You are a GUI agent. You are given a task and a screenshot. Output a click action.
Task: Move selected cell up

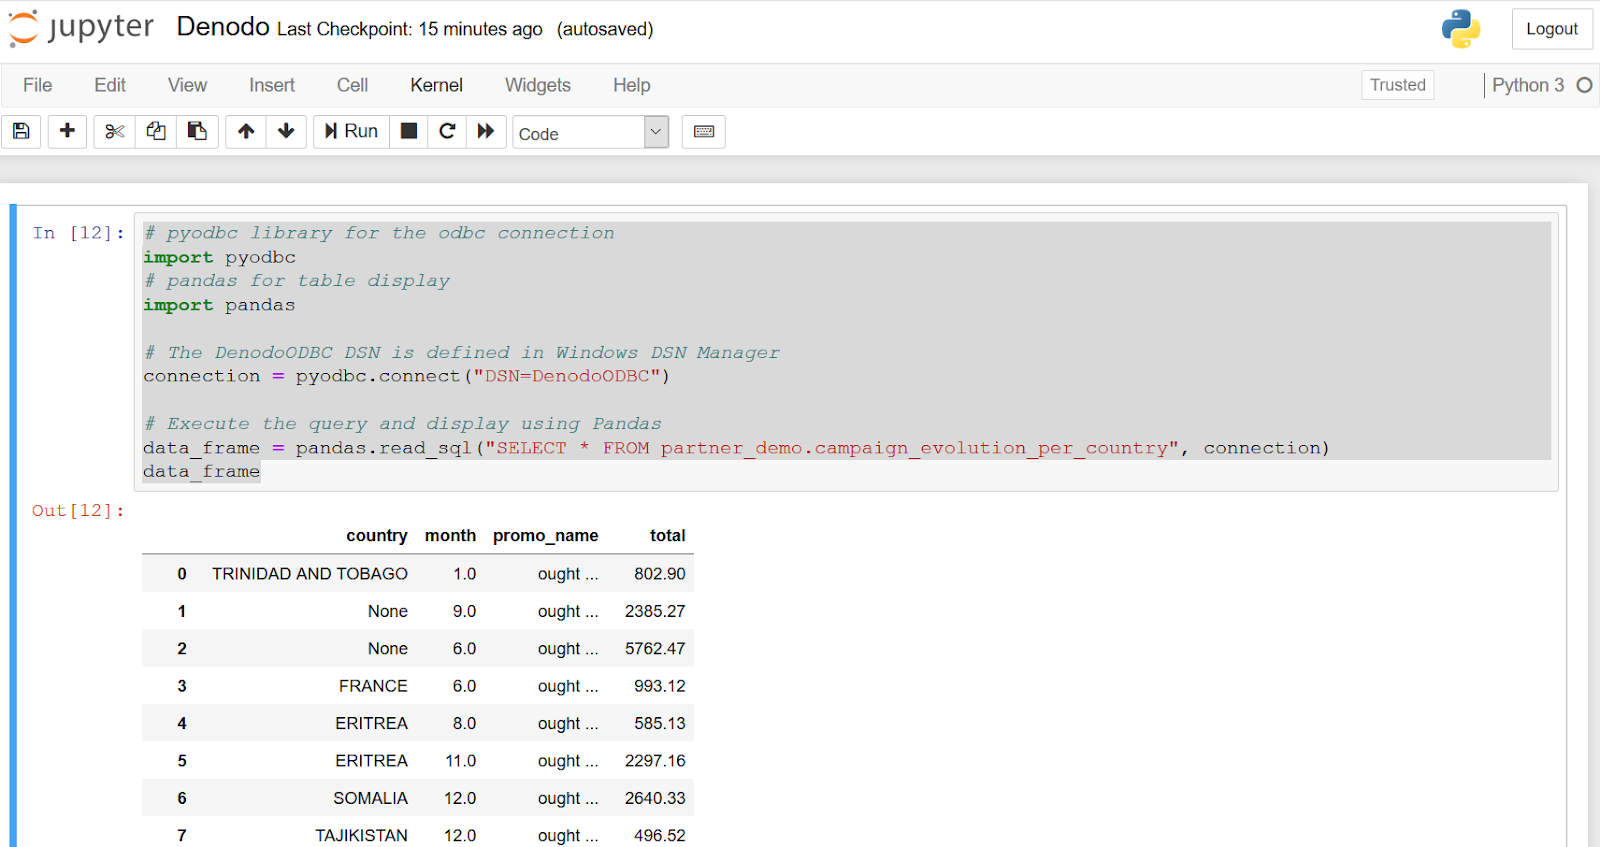[x=246, y=131]
